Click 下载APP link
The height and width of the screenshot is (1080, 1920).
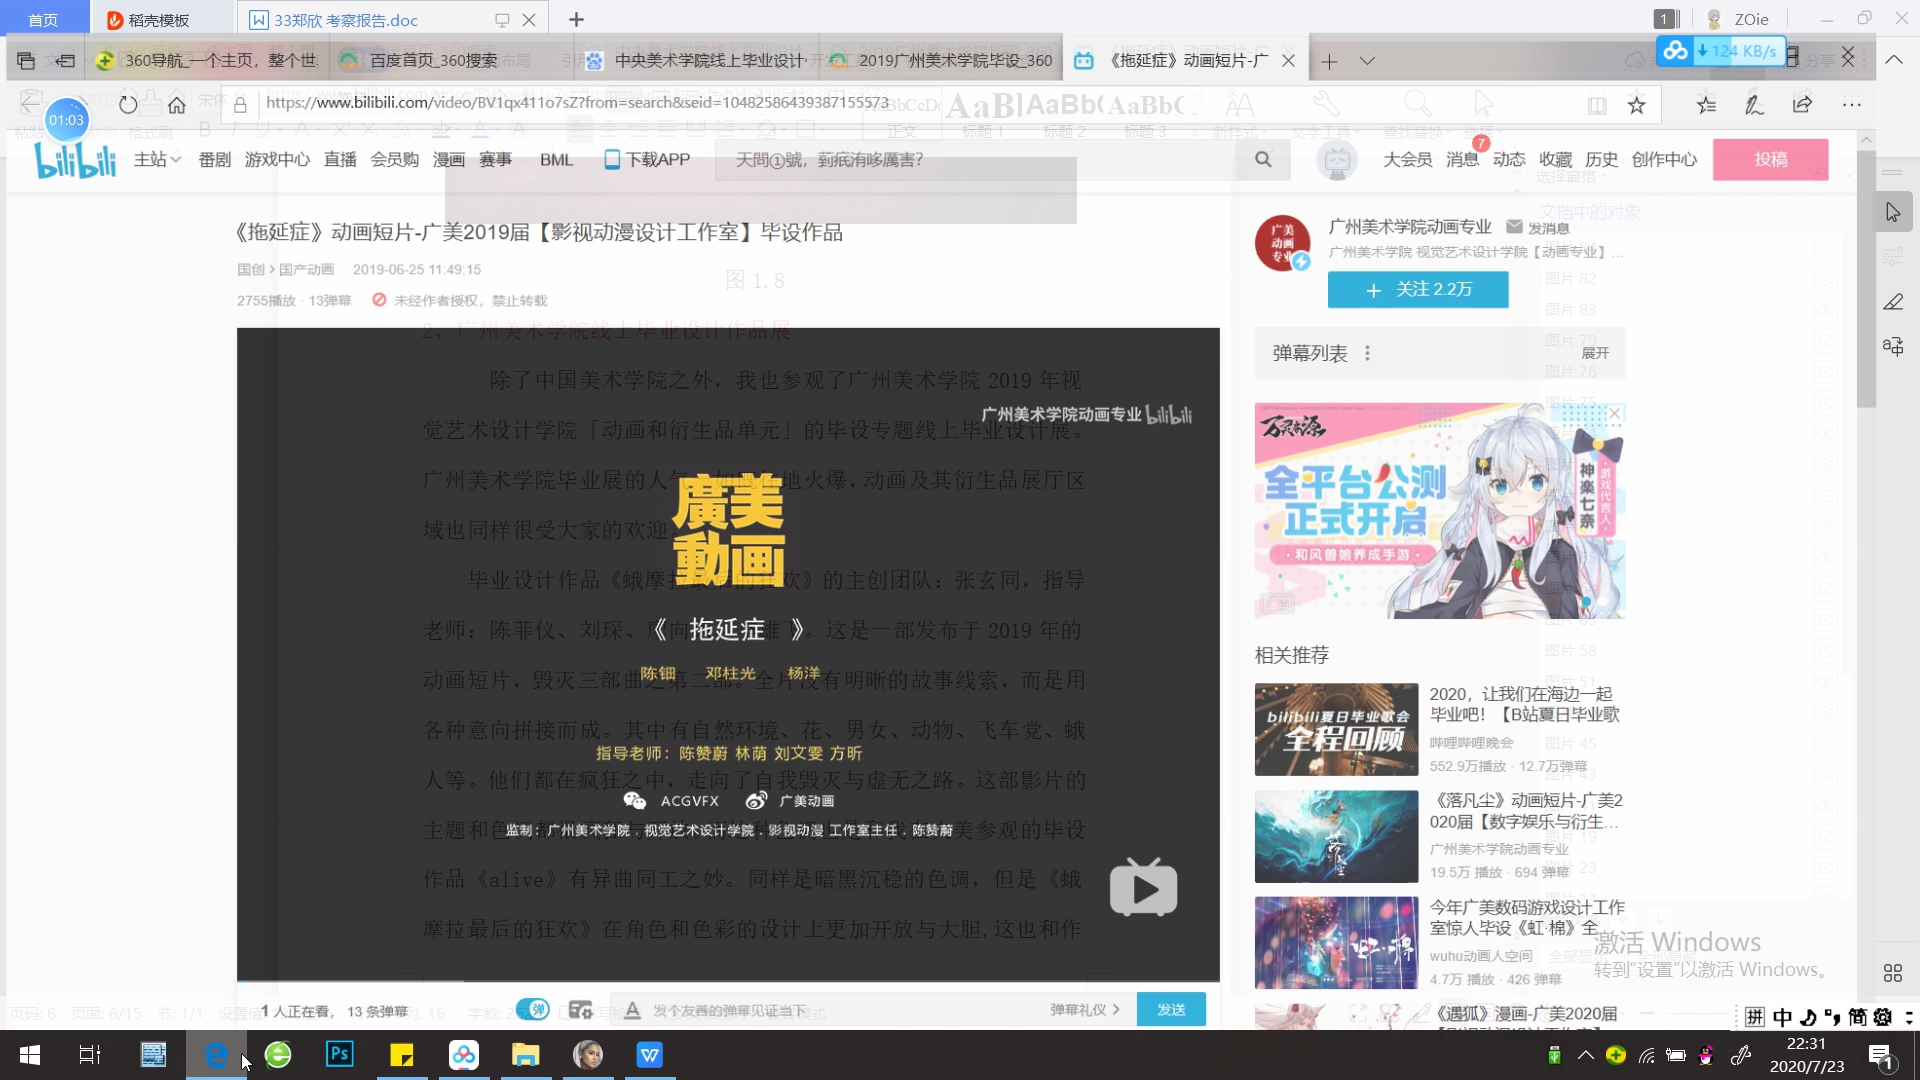tap(647, 160)
